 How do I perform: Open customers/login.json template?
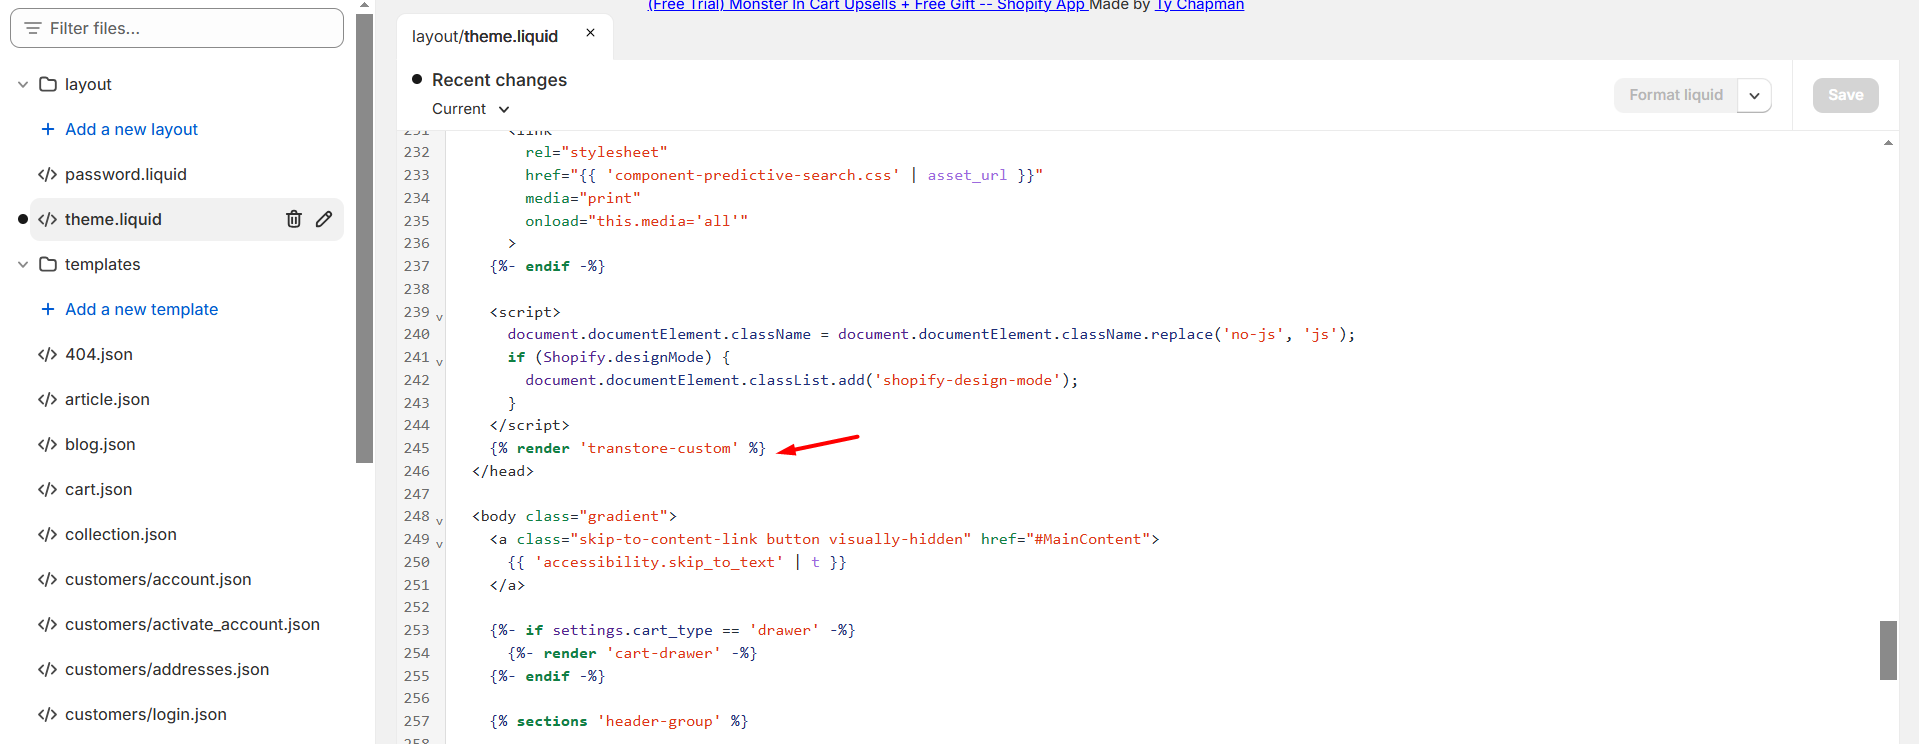146,714
